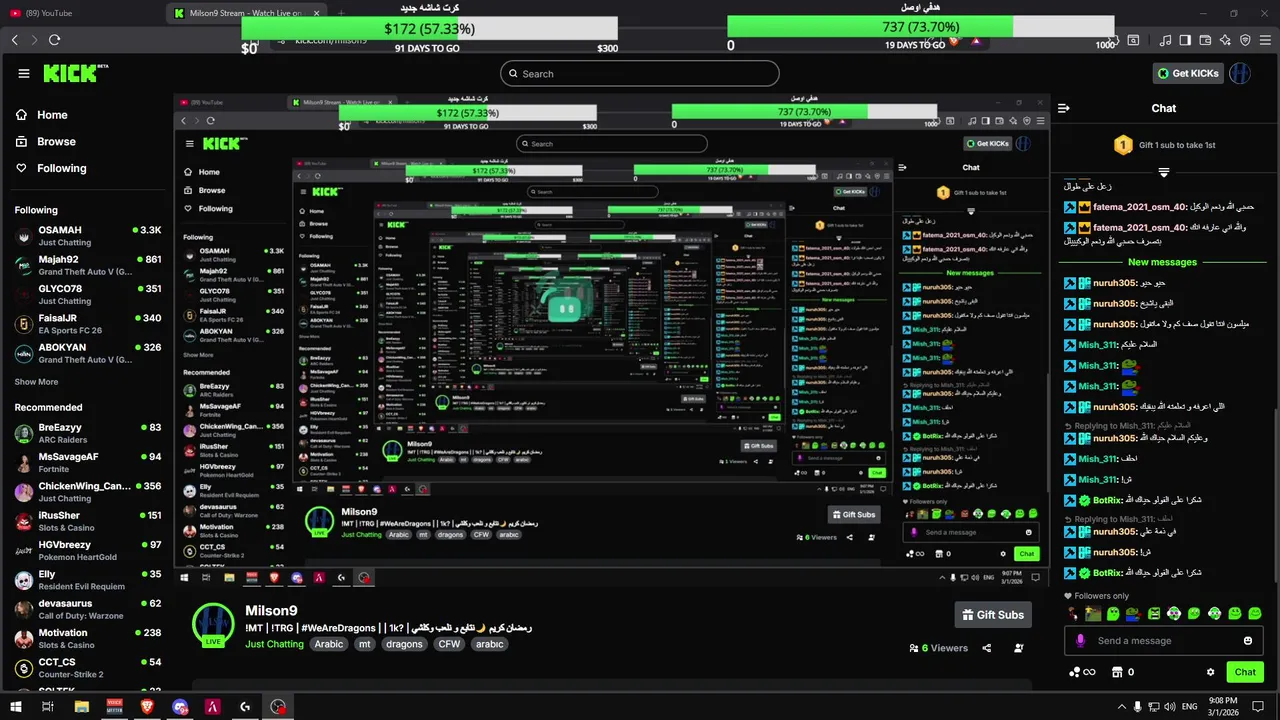
Task: Click Gift 1 sub rank badge
Action: [1122, 145]
